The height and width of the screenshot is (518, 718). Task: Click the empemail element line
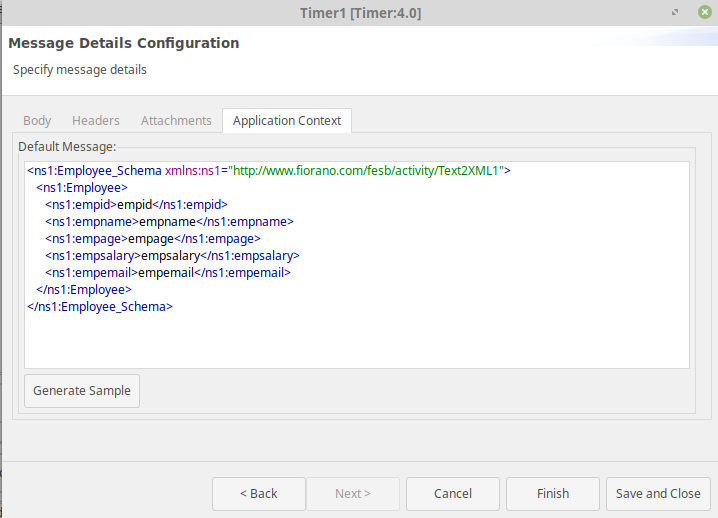point(168,273)
